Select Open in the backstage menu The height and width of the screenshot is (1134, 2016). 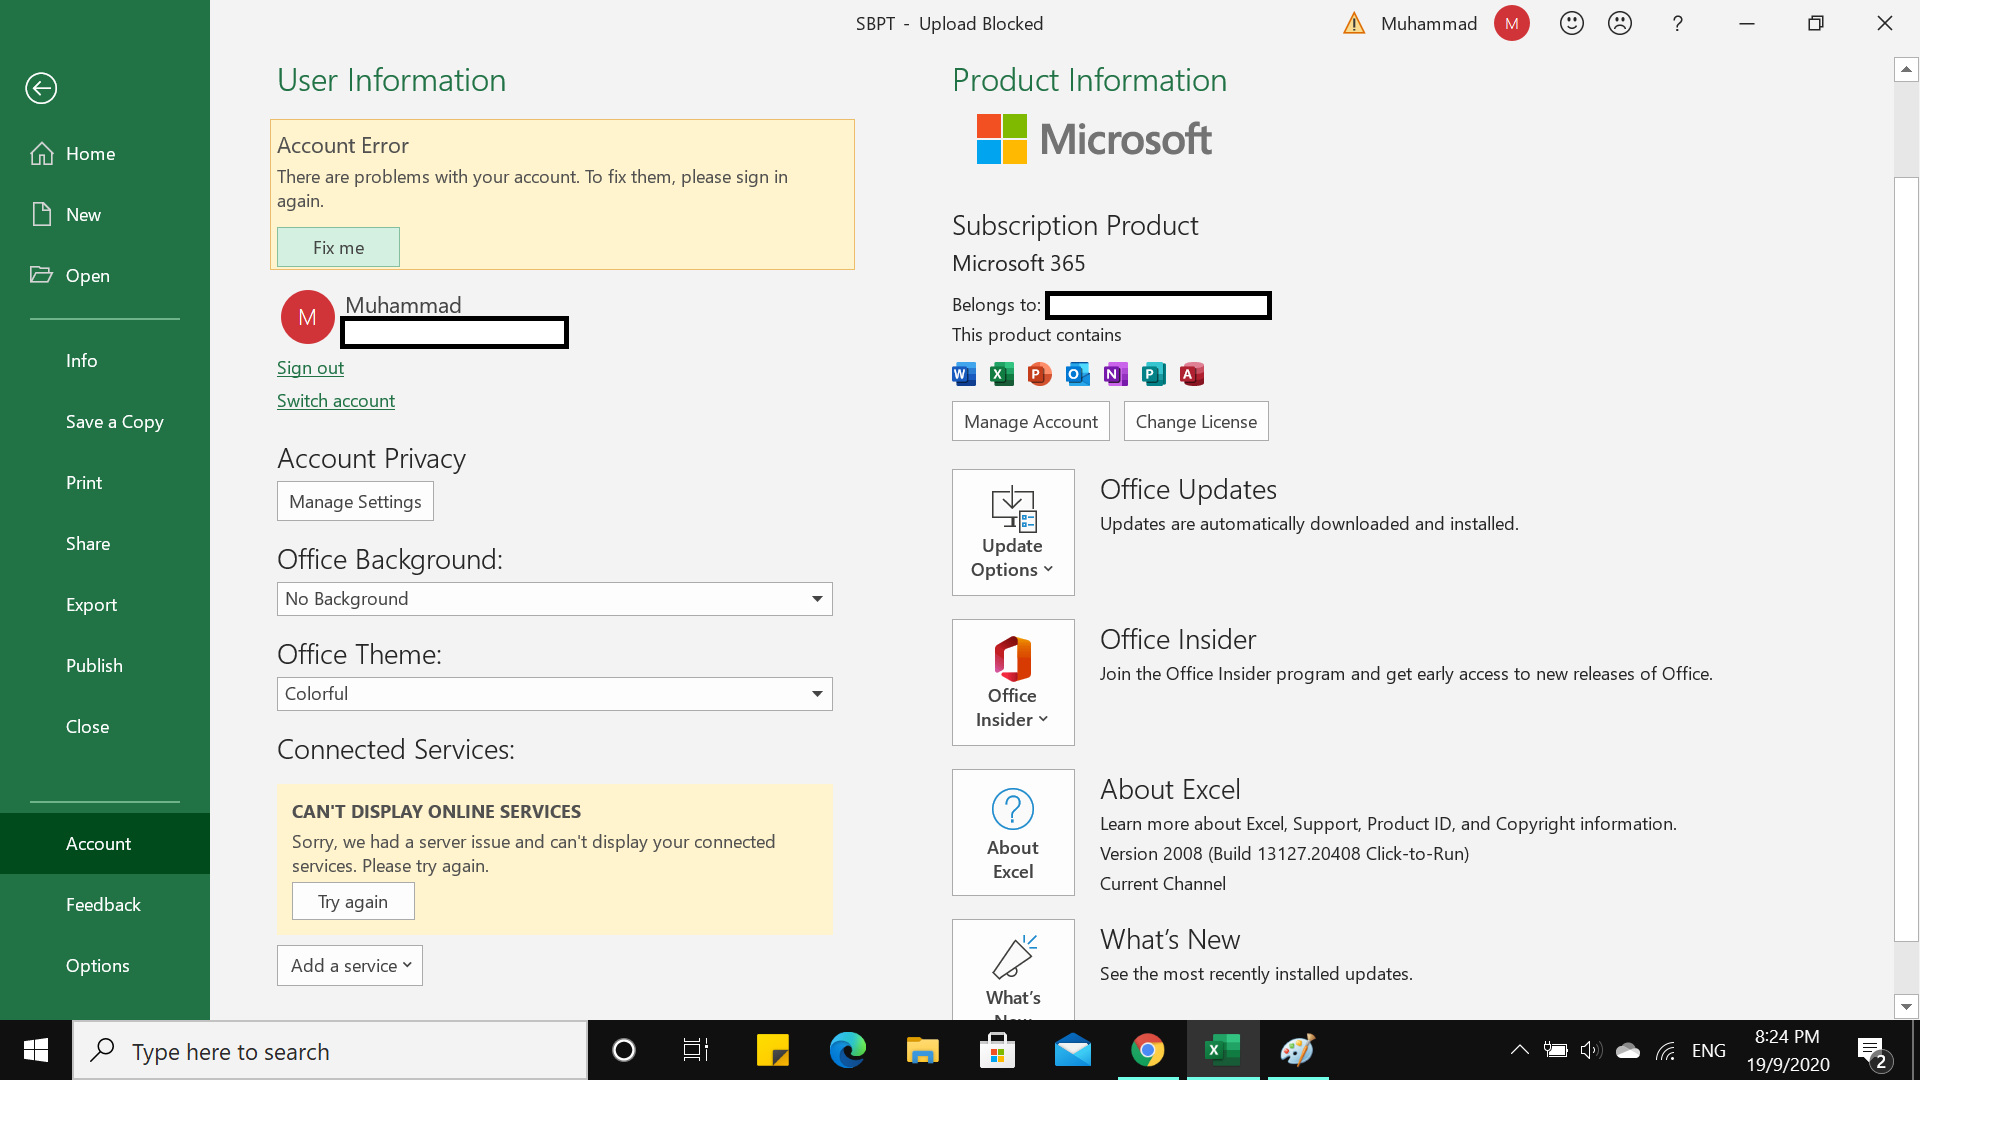105,276
